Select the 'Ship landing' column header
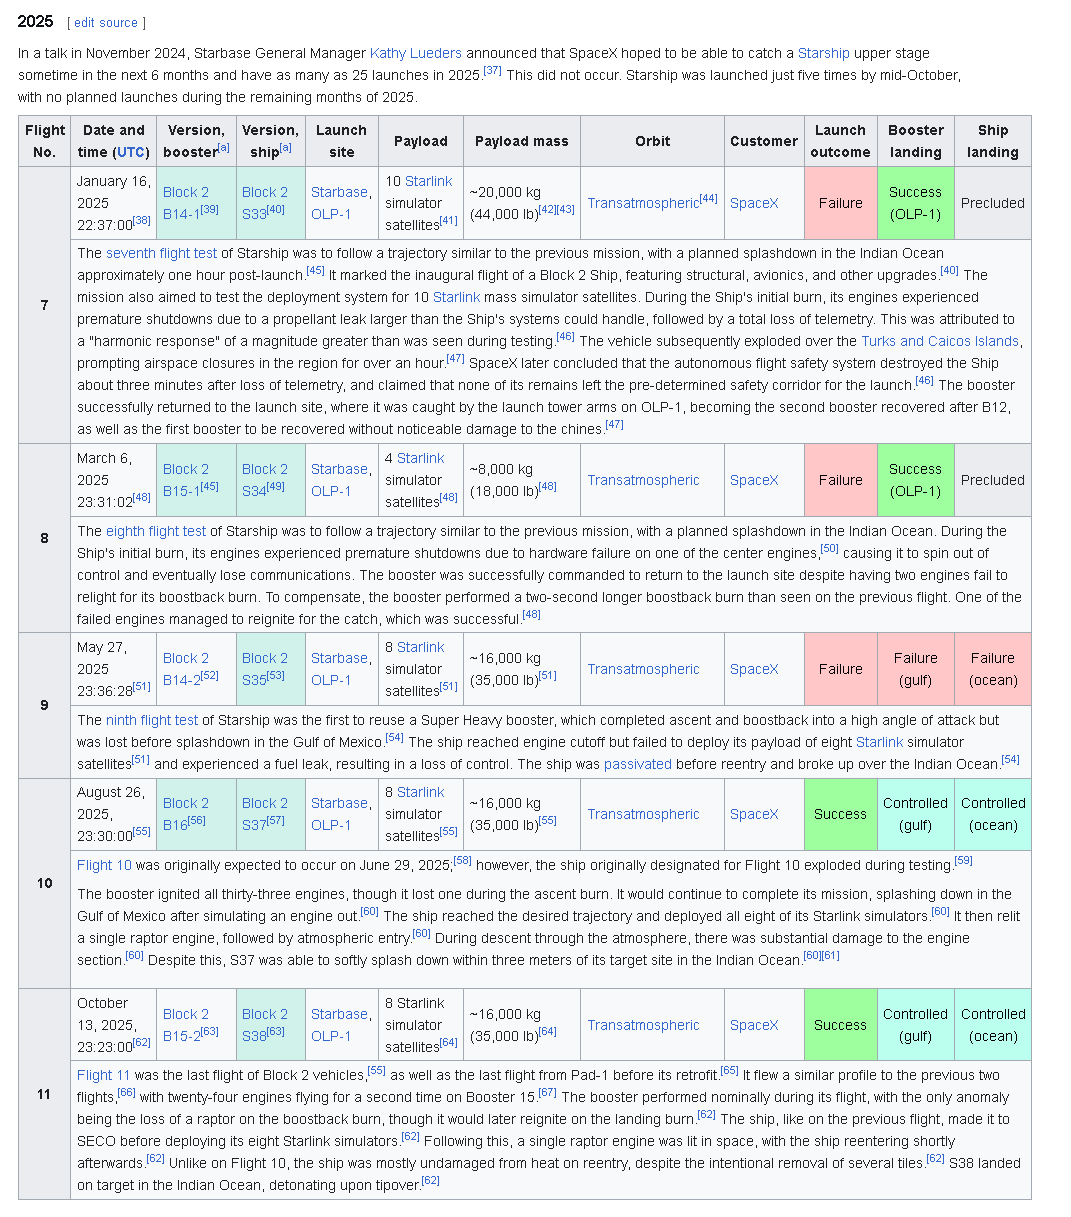Screen dimensions: 1071x1217 coord(993,141)
